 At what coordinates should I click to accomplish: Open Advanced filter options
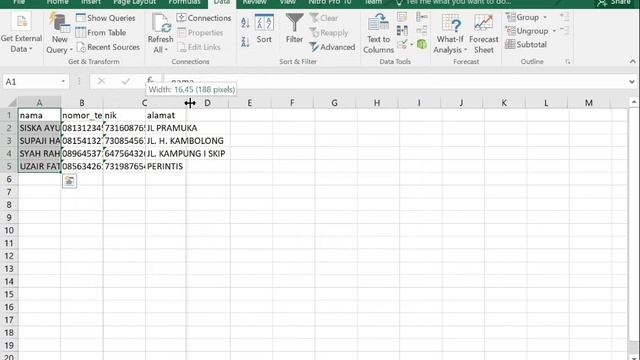pyautogui.click(x=332, y=47)
